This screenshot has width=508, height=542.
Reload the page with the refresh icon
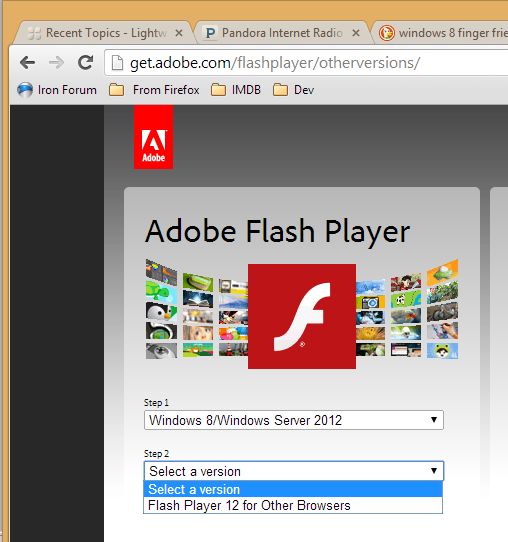pyautogui.click(x=85, y=62)
